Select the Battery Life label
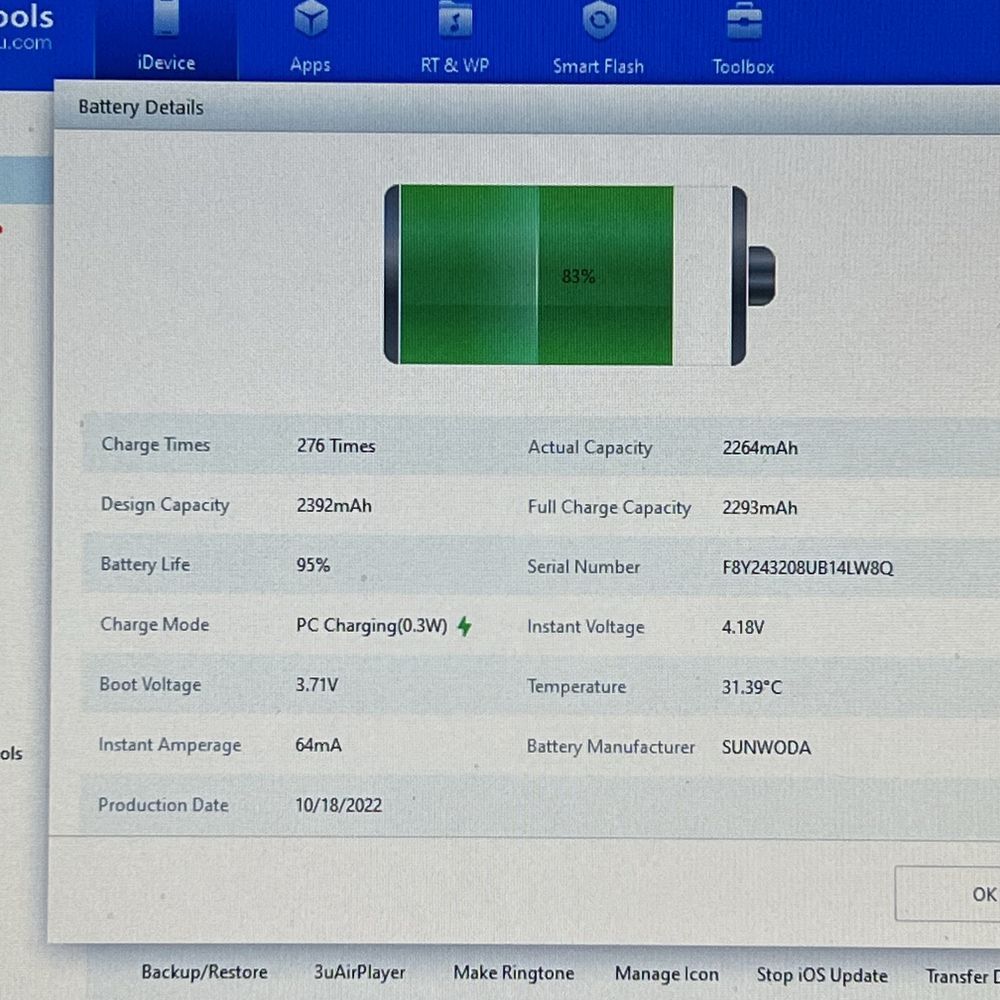This screenshot has height=1000, width=1000. point(145,564)
